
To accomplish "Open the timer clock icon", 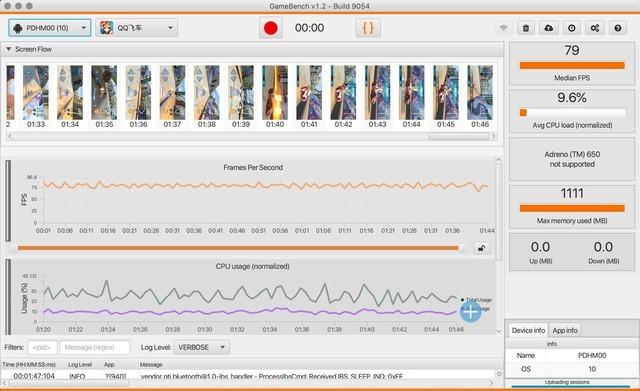I will tap(572, 28).
